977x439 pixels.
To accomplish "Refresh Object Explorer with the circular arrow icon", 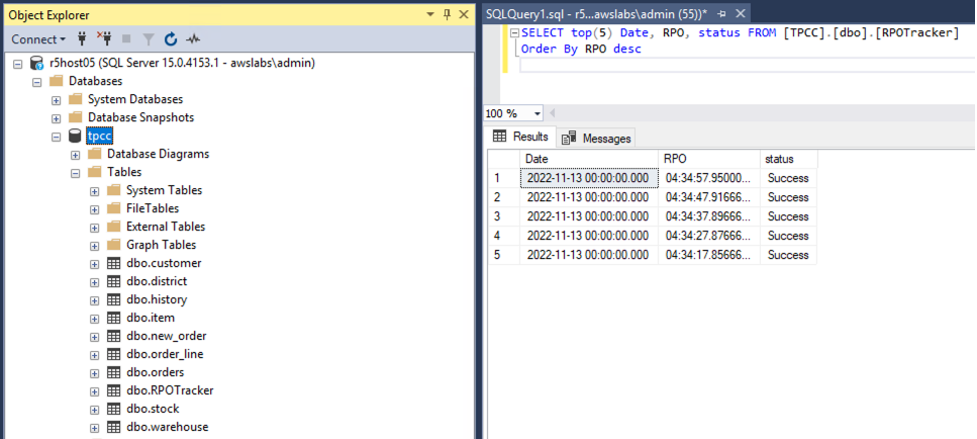I will 171,39.
